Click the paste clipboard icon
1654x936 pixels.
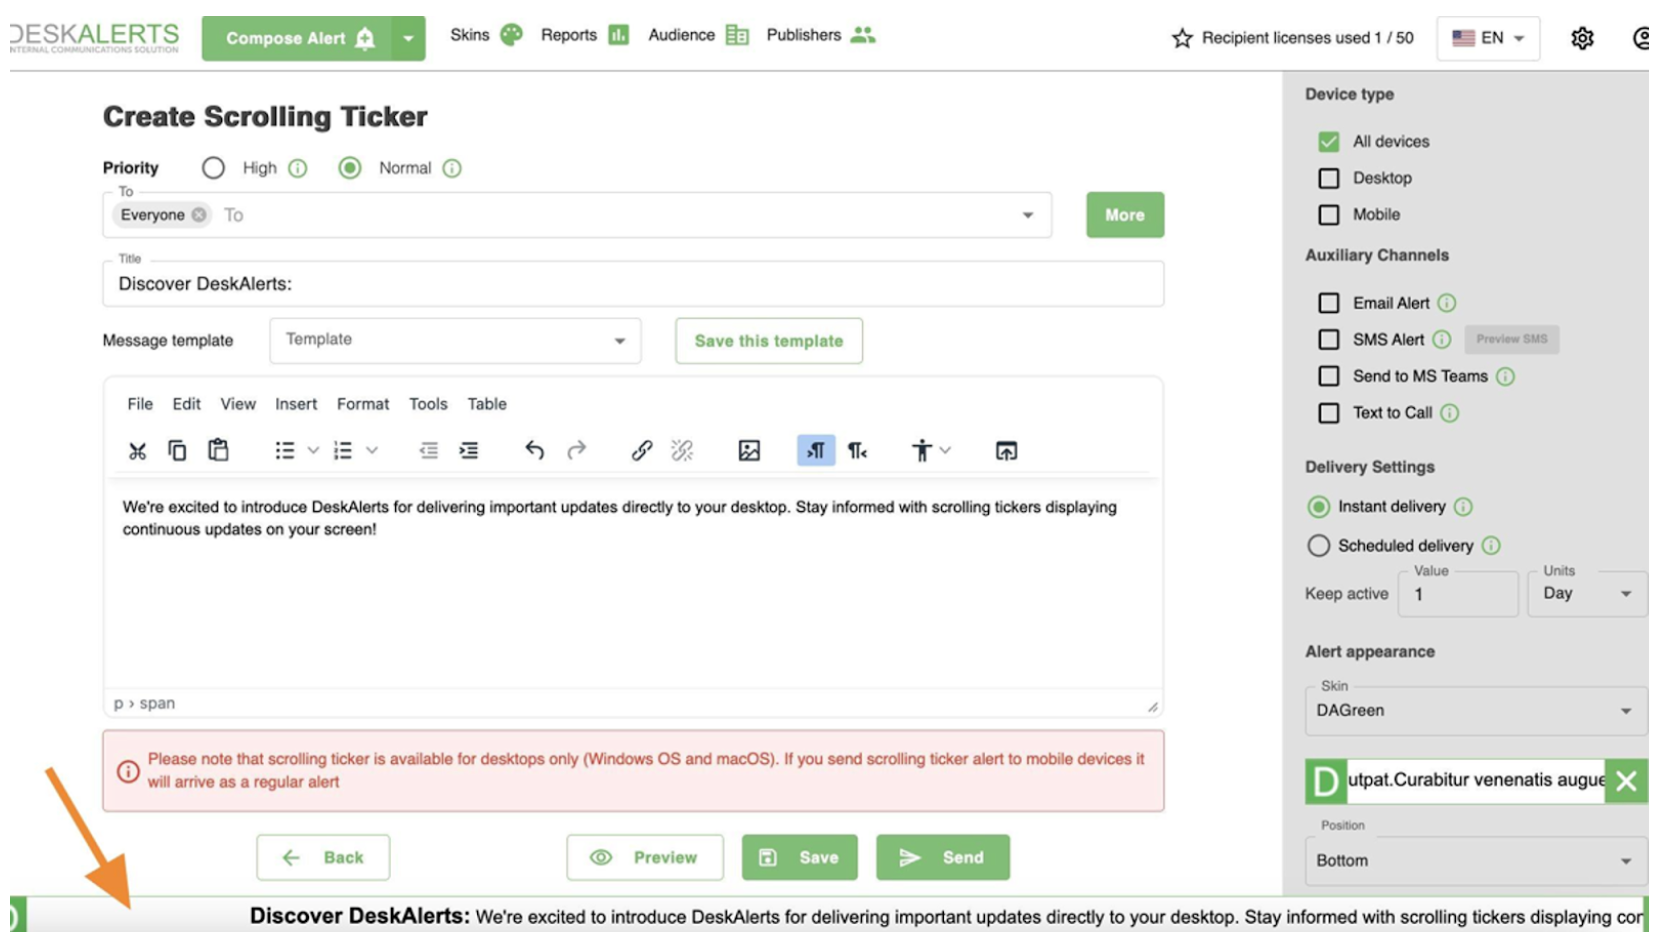pos(218,451)
